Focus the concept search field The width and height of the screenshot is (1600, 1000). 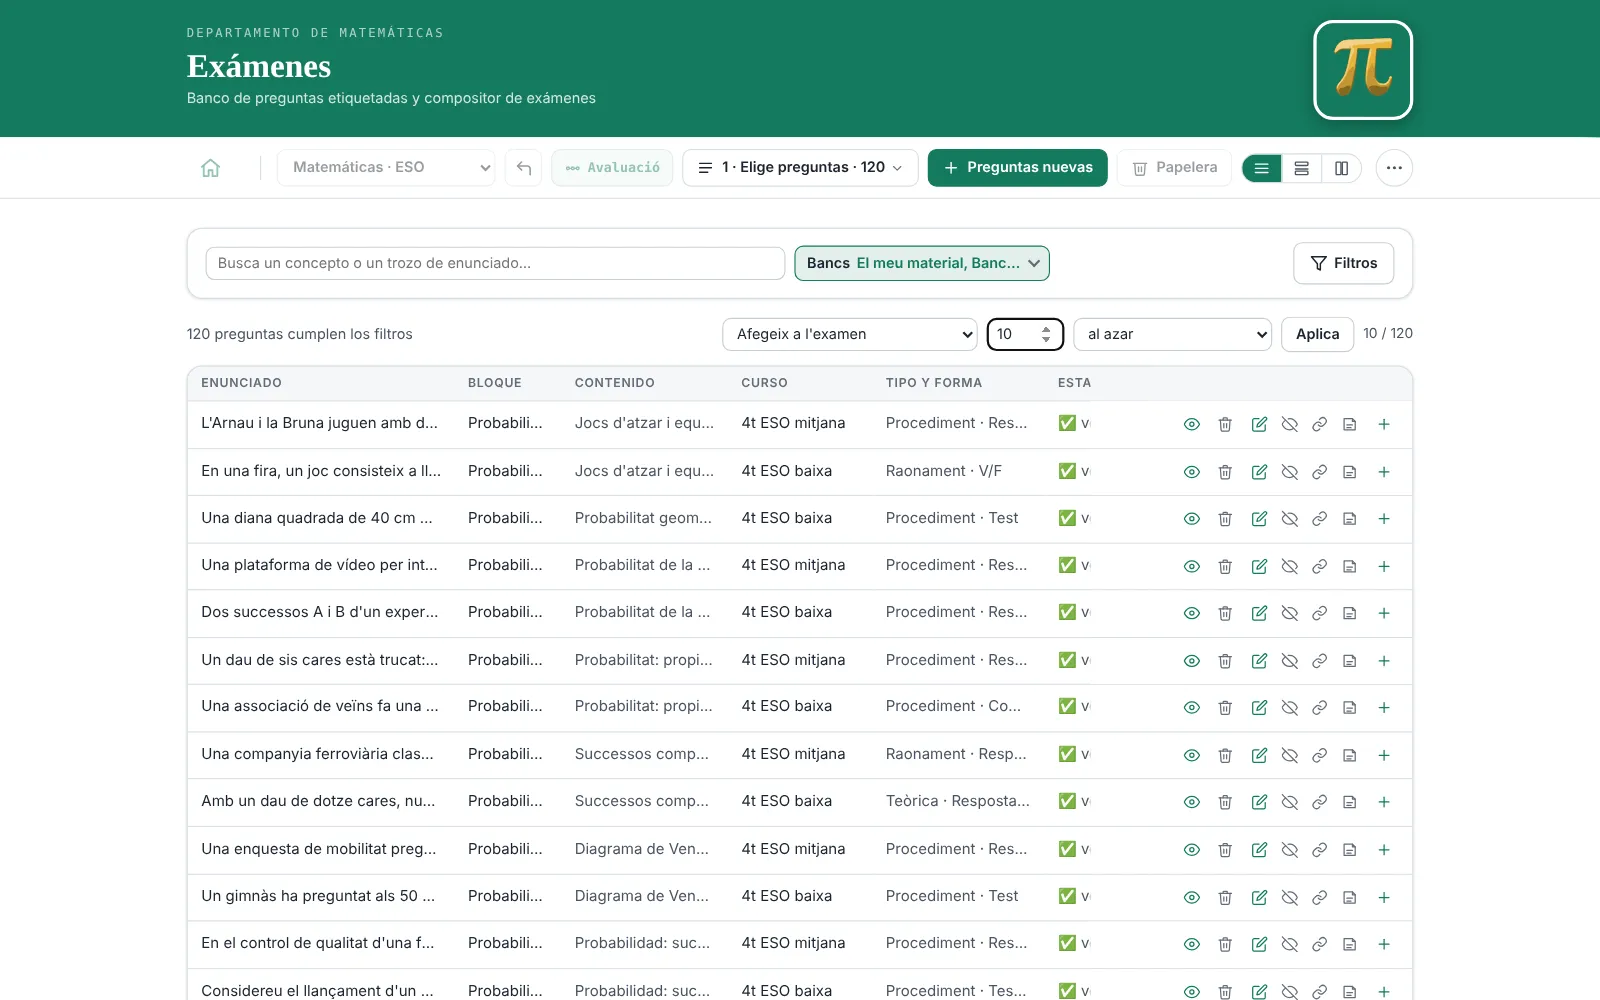coord(495,263)
